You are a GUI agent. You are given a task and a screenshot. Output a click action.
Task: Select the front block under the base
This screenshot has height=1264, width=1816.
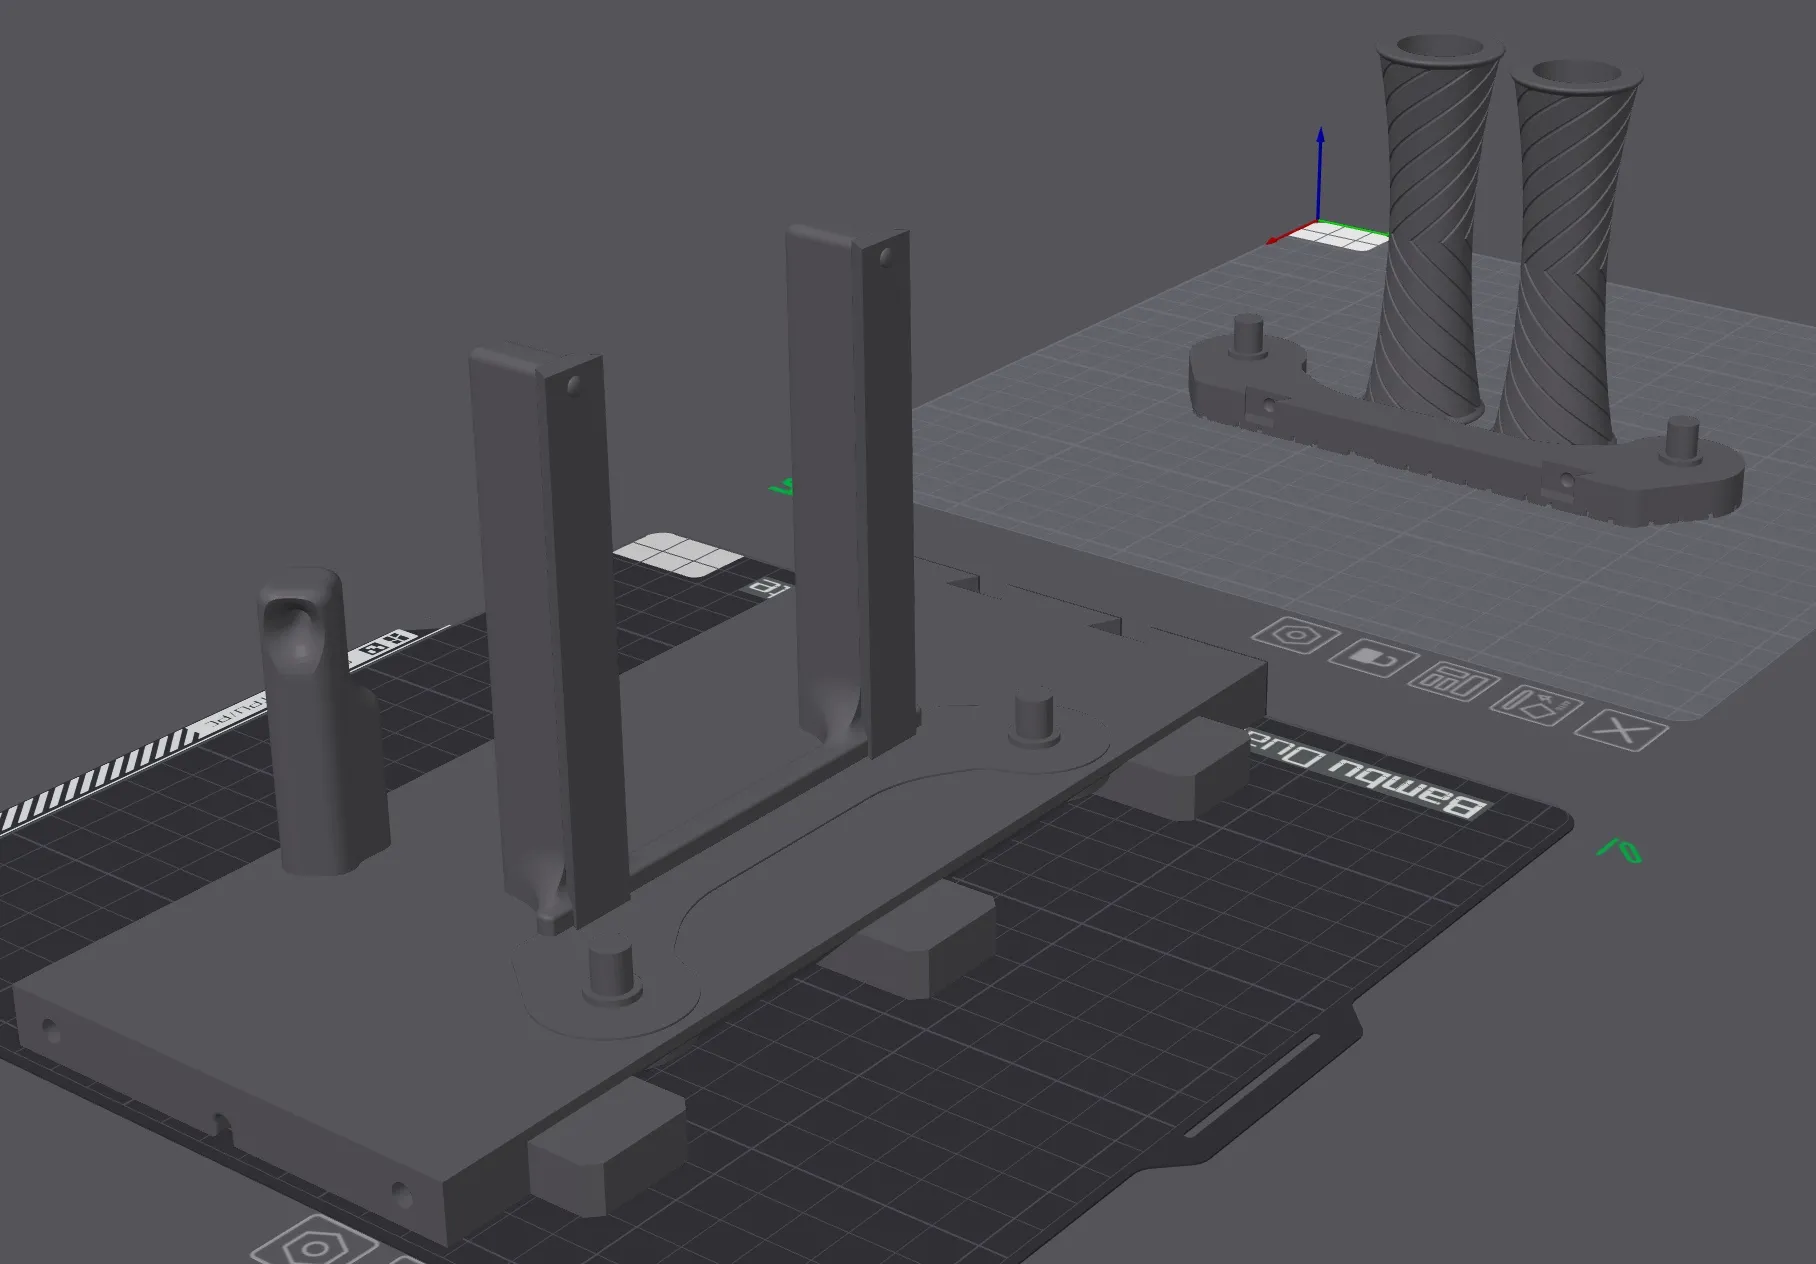[608, 1146]
